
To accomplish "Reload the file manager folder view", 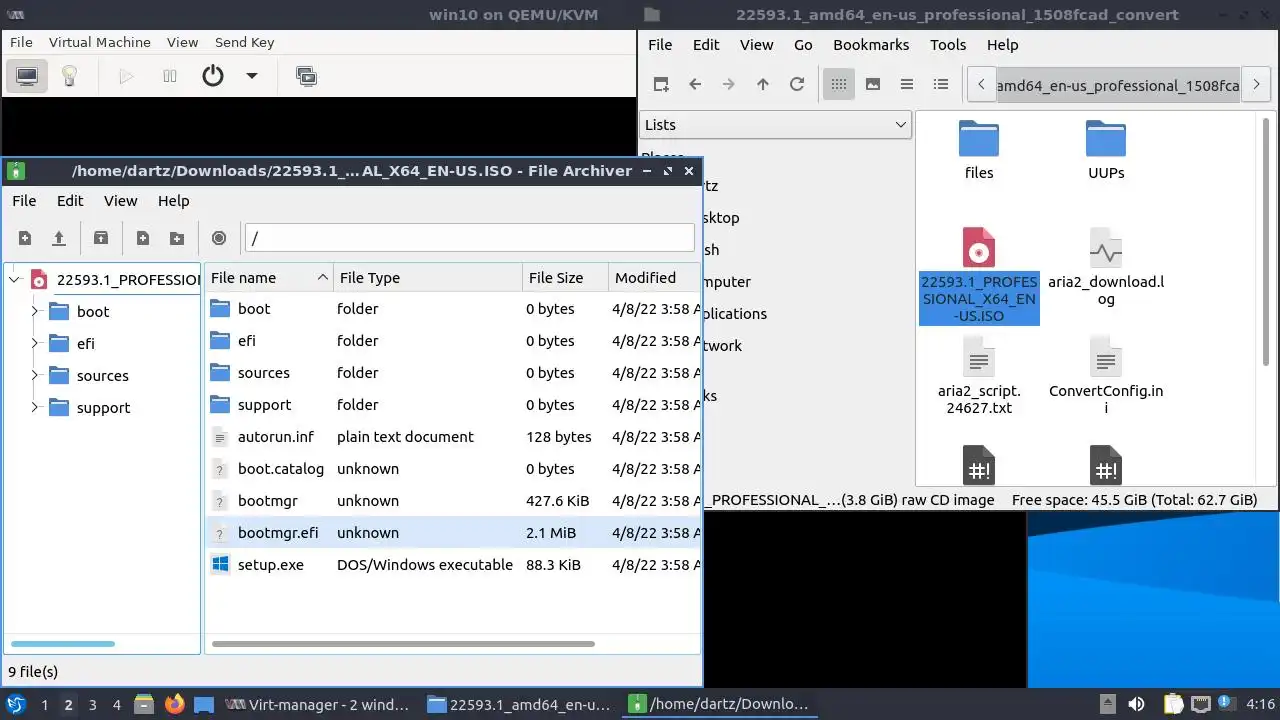I will click(797, 84).
